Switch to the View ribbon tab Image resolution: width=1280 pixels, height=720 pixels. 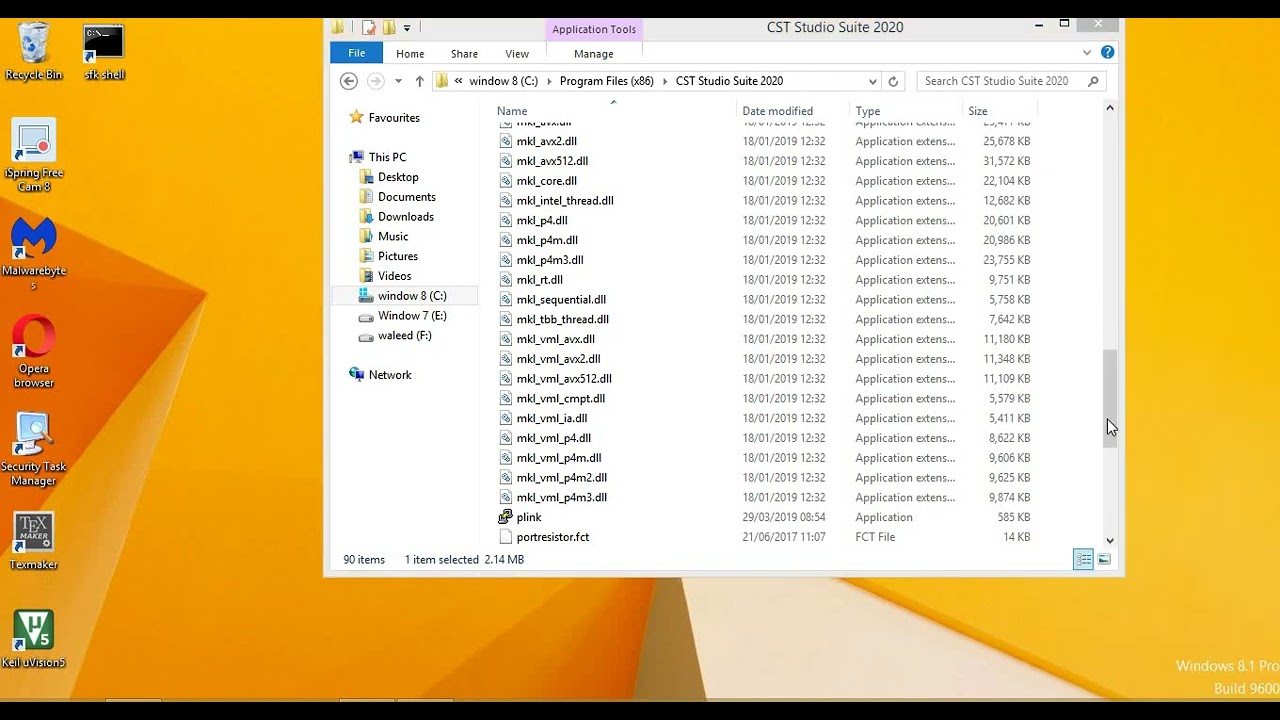click(x=517, y=54)
